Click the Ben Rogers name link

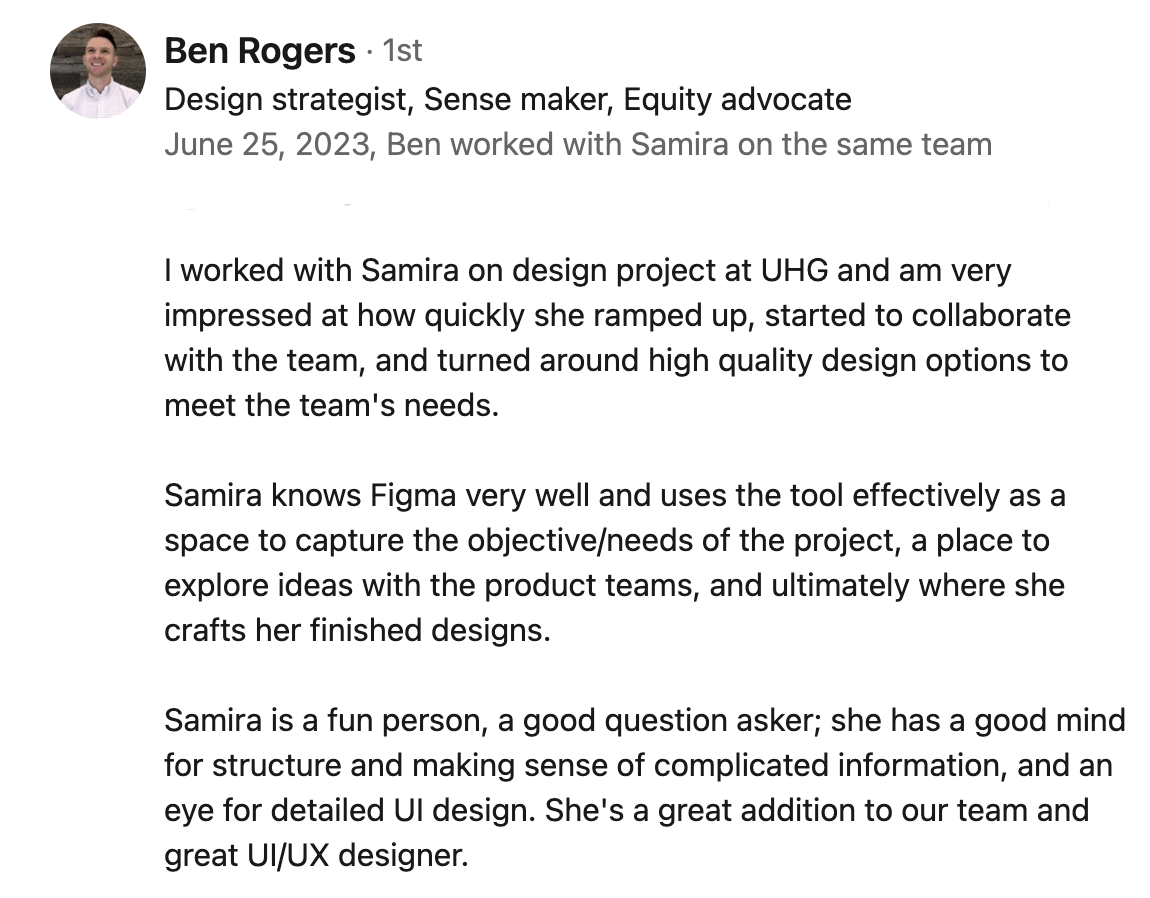[260, 51]
